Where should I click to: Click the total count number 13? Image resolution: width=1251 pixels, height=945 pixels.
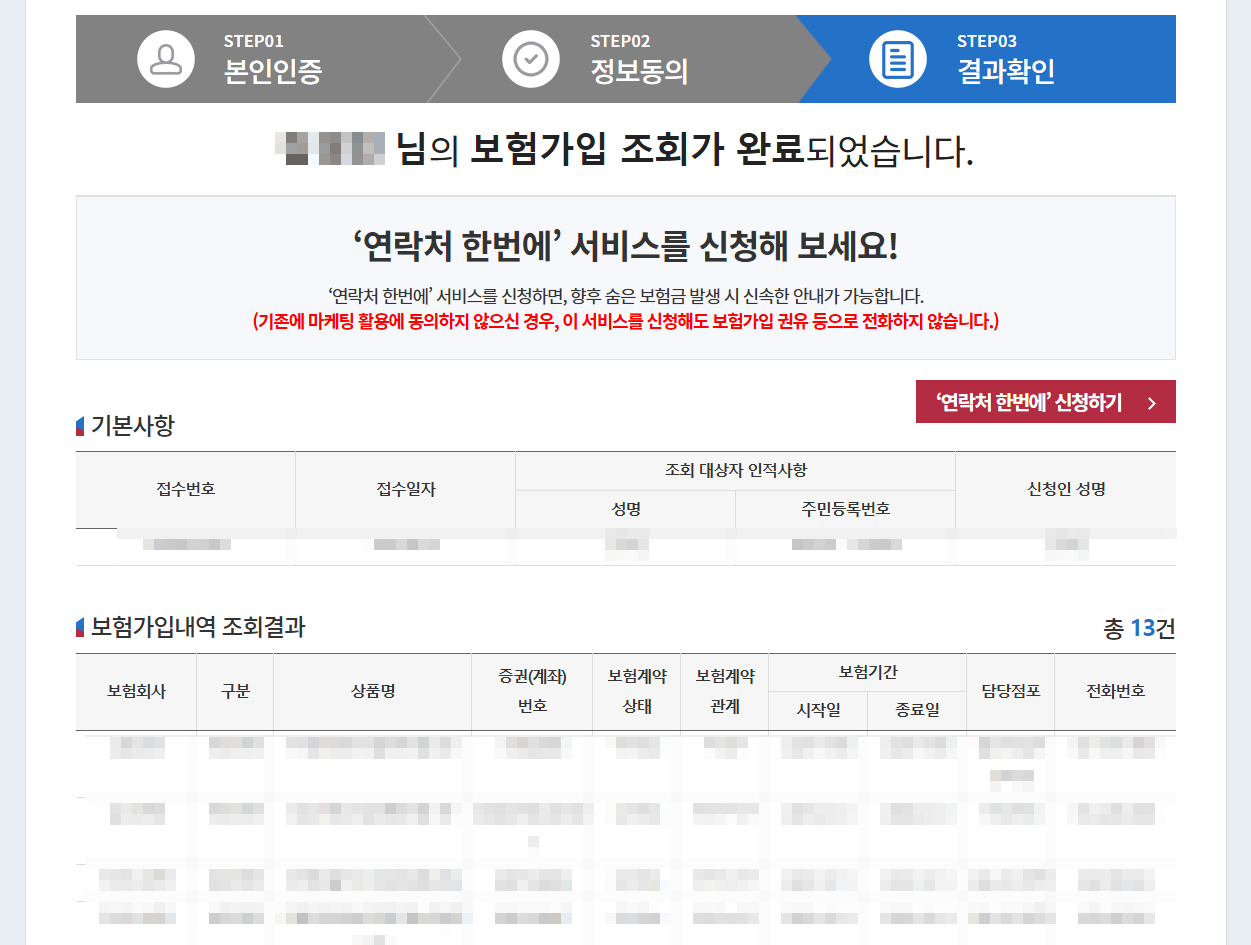[1142, 629]
